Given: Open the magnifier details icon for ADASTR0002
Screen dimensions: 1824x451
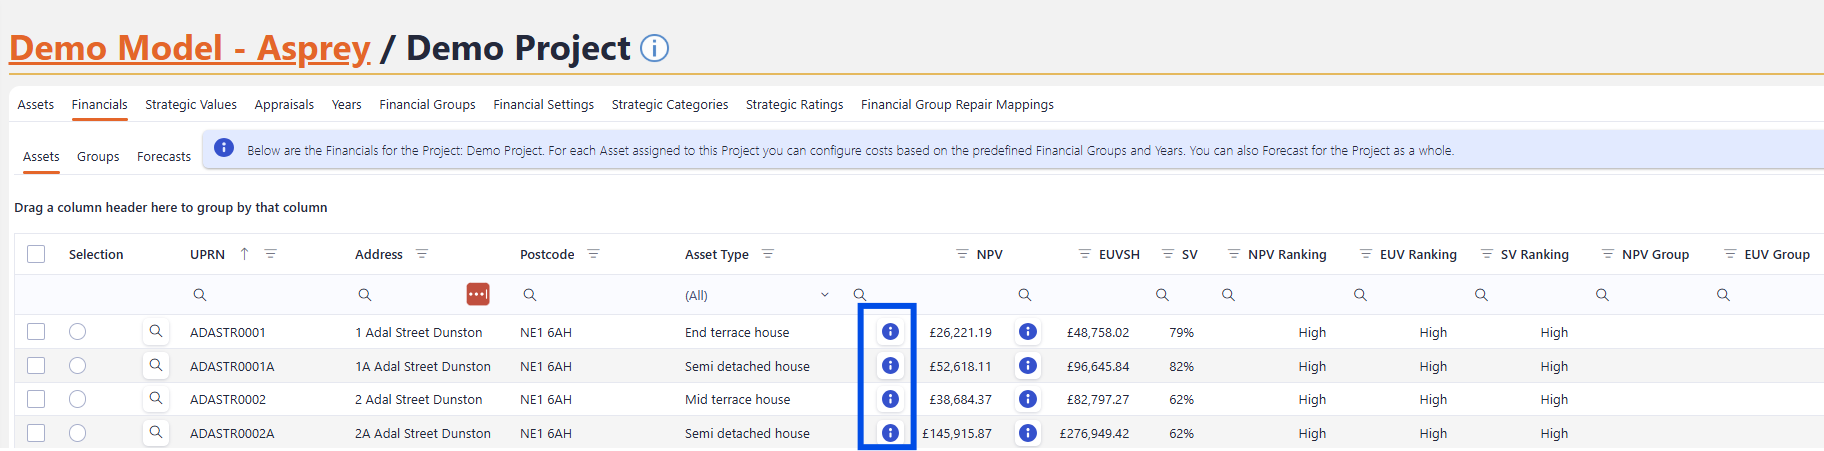Looking at the screenshot, I should [x=156, y=399].
